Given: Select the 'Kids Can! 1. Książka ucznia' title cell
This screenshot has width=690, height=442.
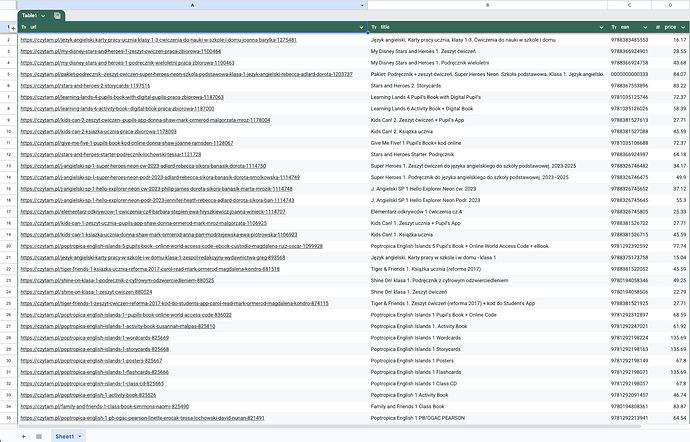Looking at the screenshot, I should point(488,235).
